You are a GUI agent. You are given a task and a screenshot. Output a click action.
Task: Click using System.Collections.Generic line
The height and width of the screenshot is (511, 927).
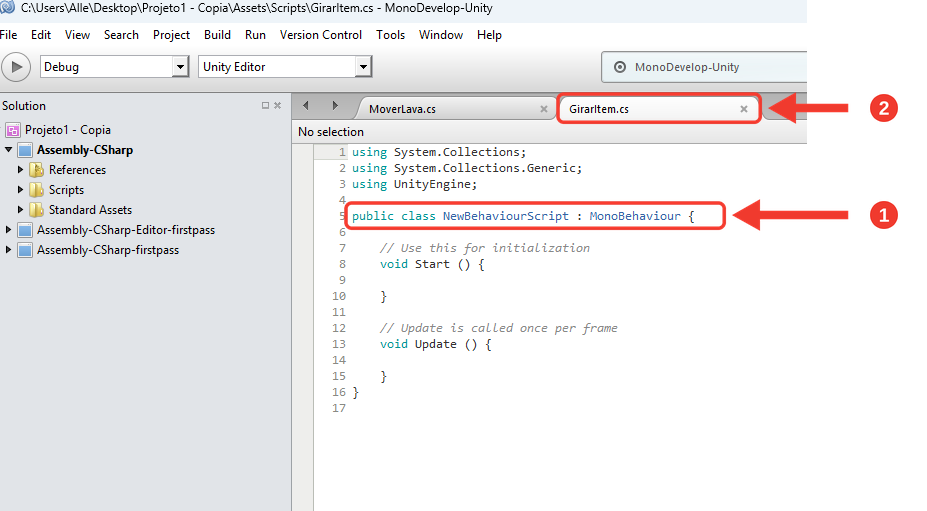pos(467,169)
